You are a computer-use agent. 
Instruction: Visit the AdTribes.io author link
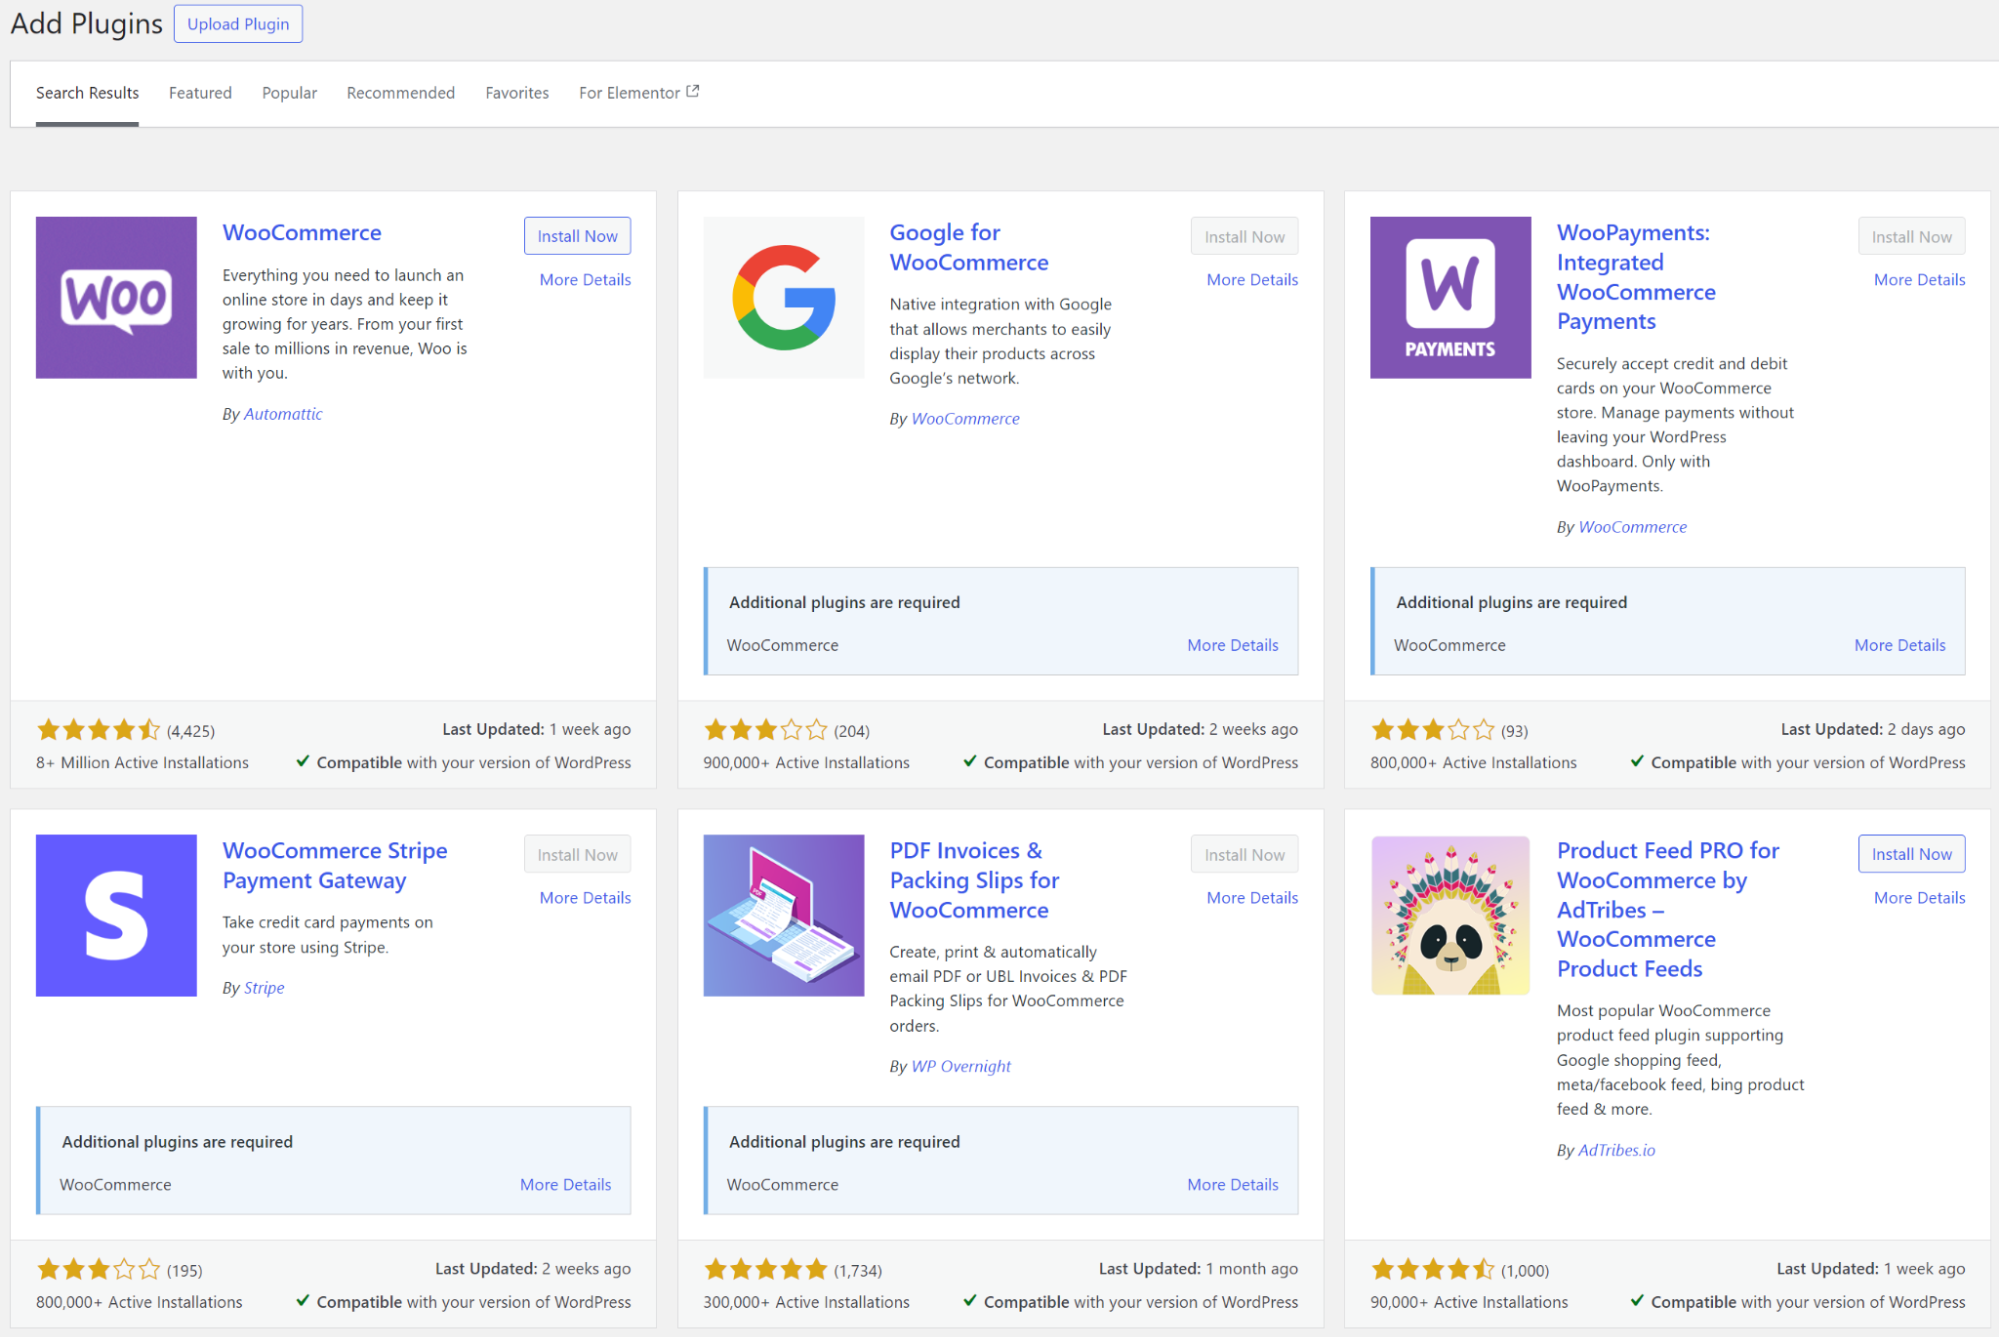[x=1616, y=1150]
